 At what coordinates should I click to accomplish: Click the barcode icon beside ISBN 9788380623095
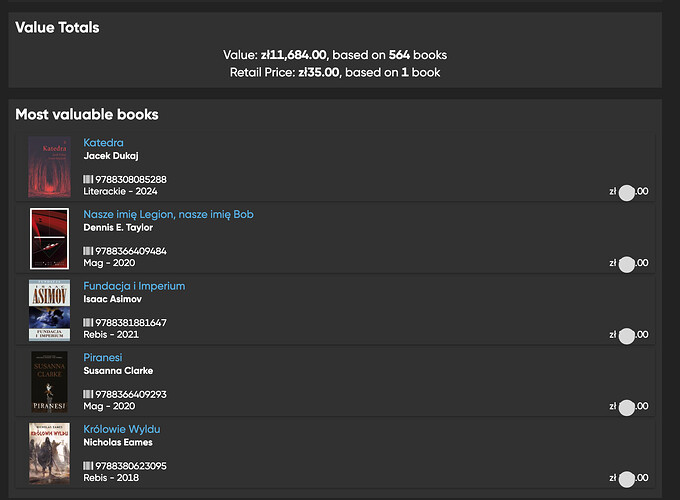pos(88,466)
